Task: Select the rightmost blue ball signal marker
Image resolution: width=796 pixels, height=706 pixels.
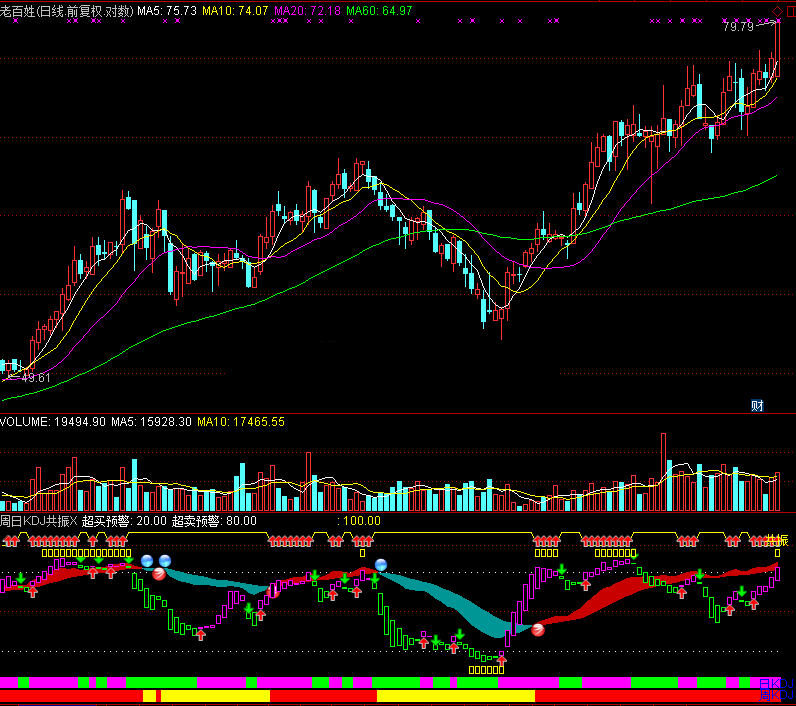Action: (381, 565)
